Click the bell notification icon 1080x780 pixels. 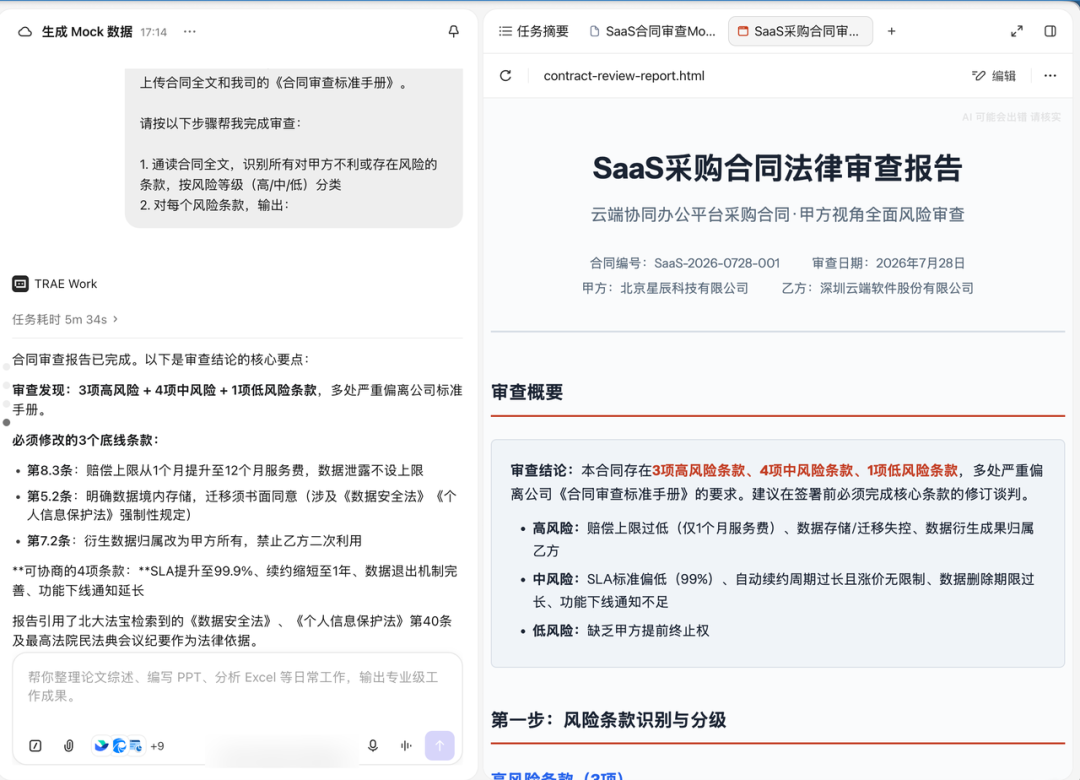coord(453,32)
